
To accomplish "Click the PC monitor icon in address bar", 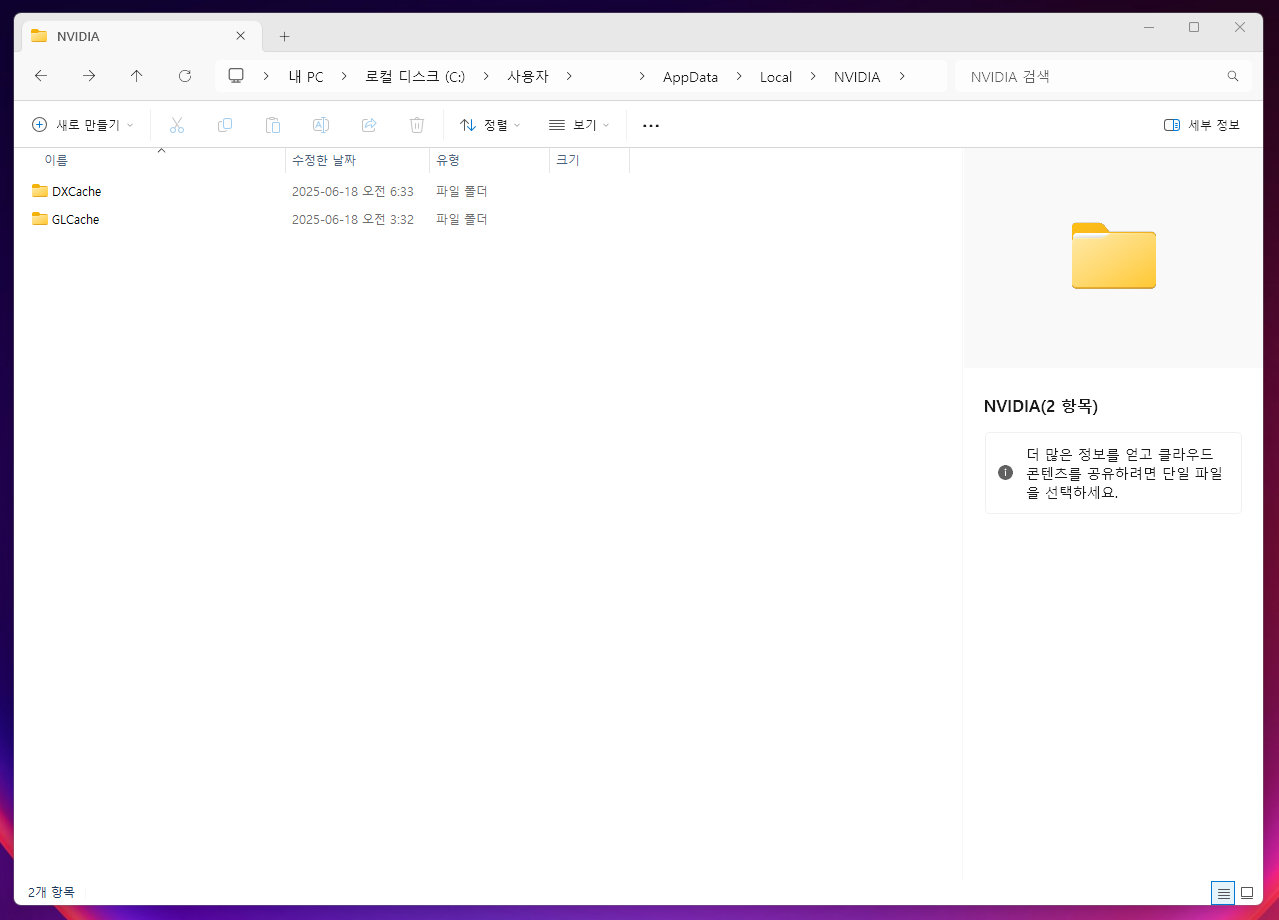I will click(236, 76).
